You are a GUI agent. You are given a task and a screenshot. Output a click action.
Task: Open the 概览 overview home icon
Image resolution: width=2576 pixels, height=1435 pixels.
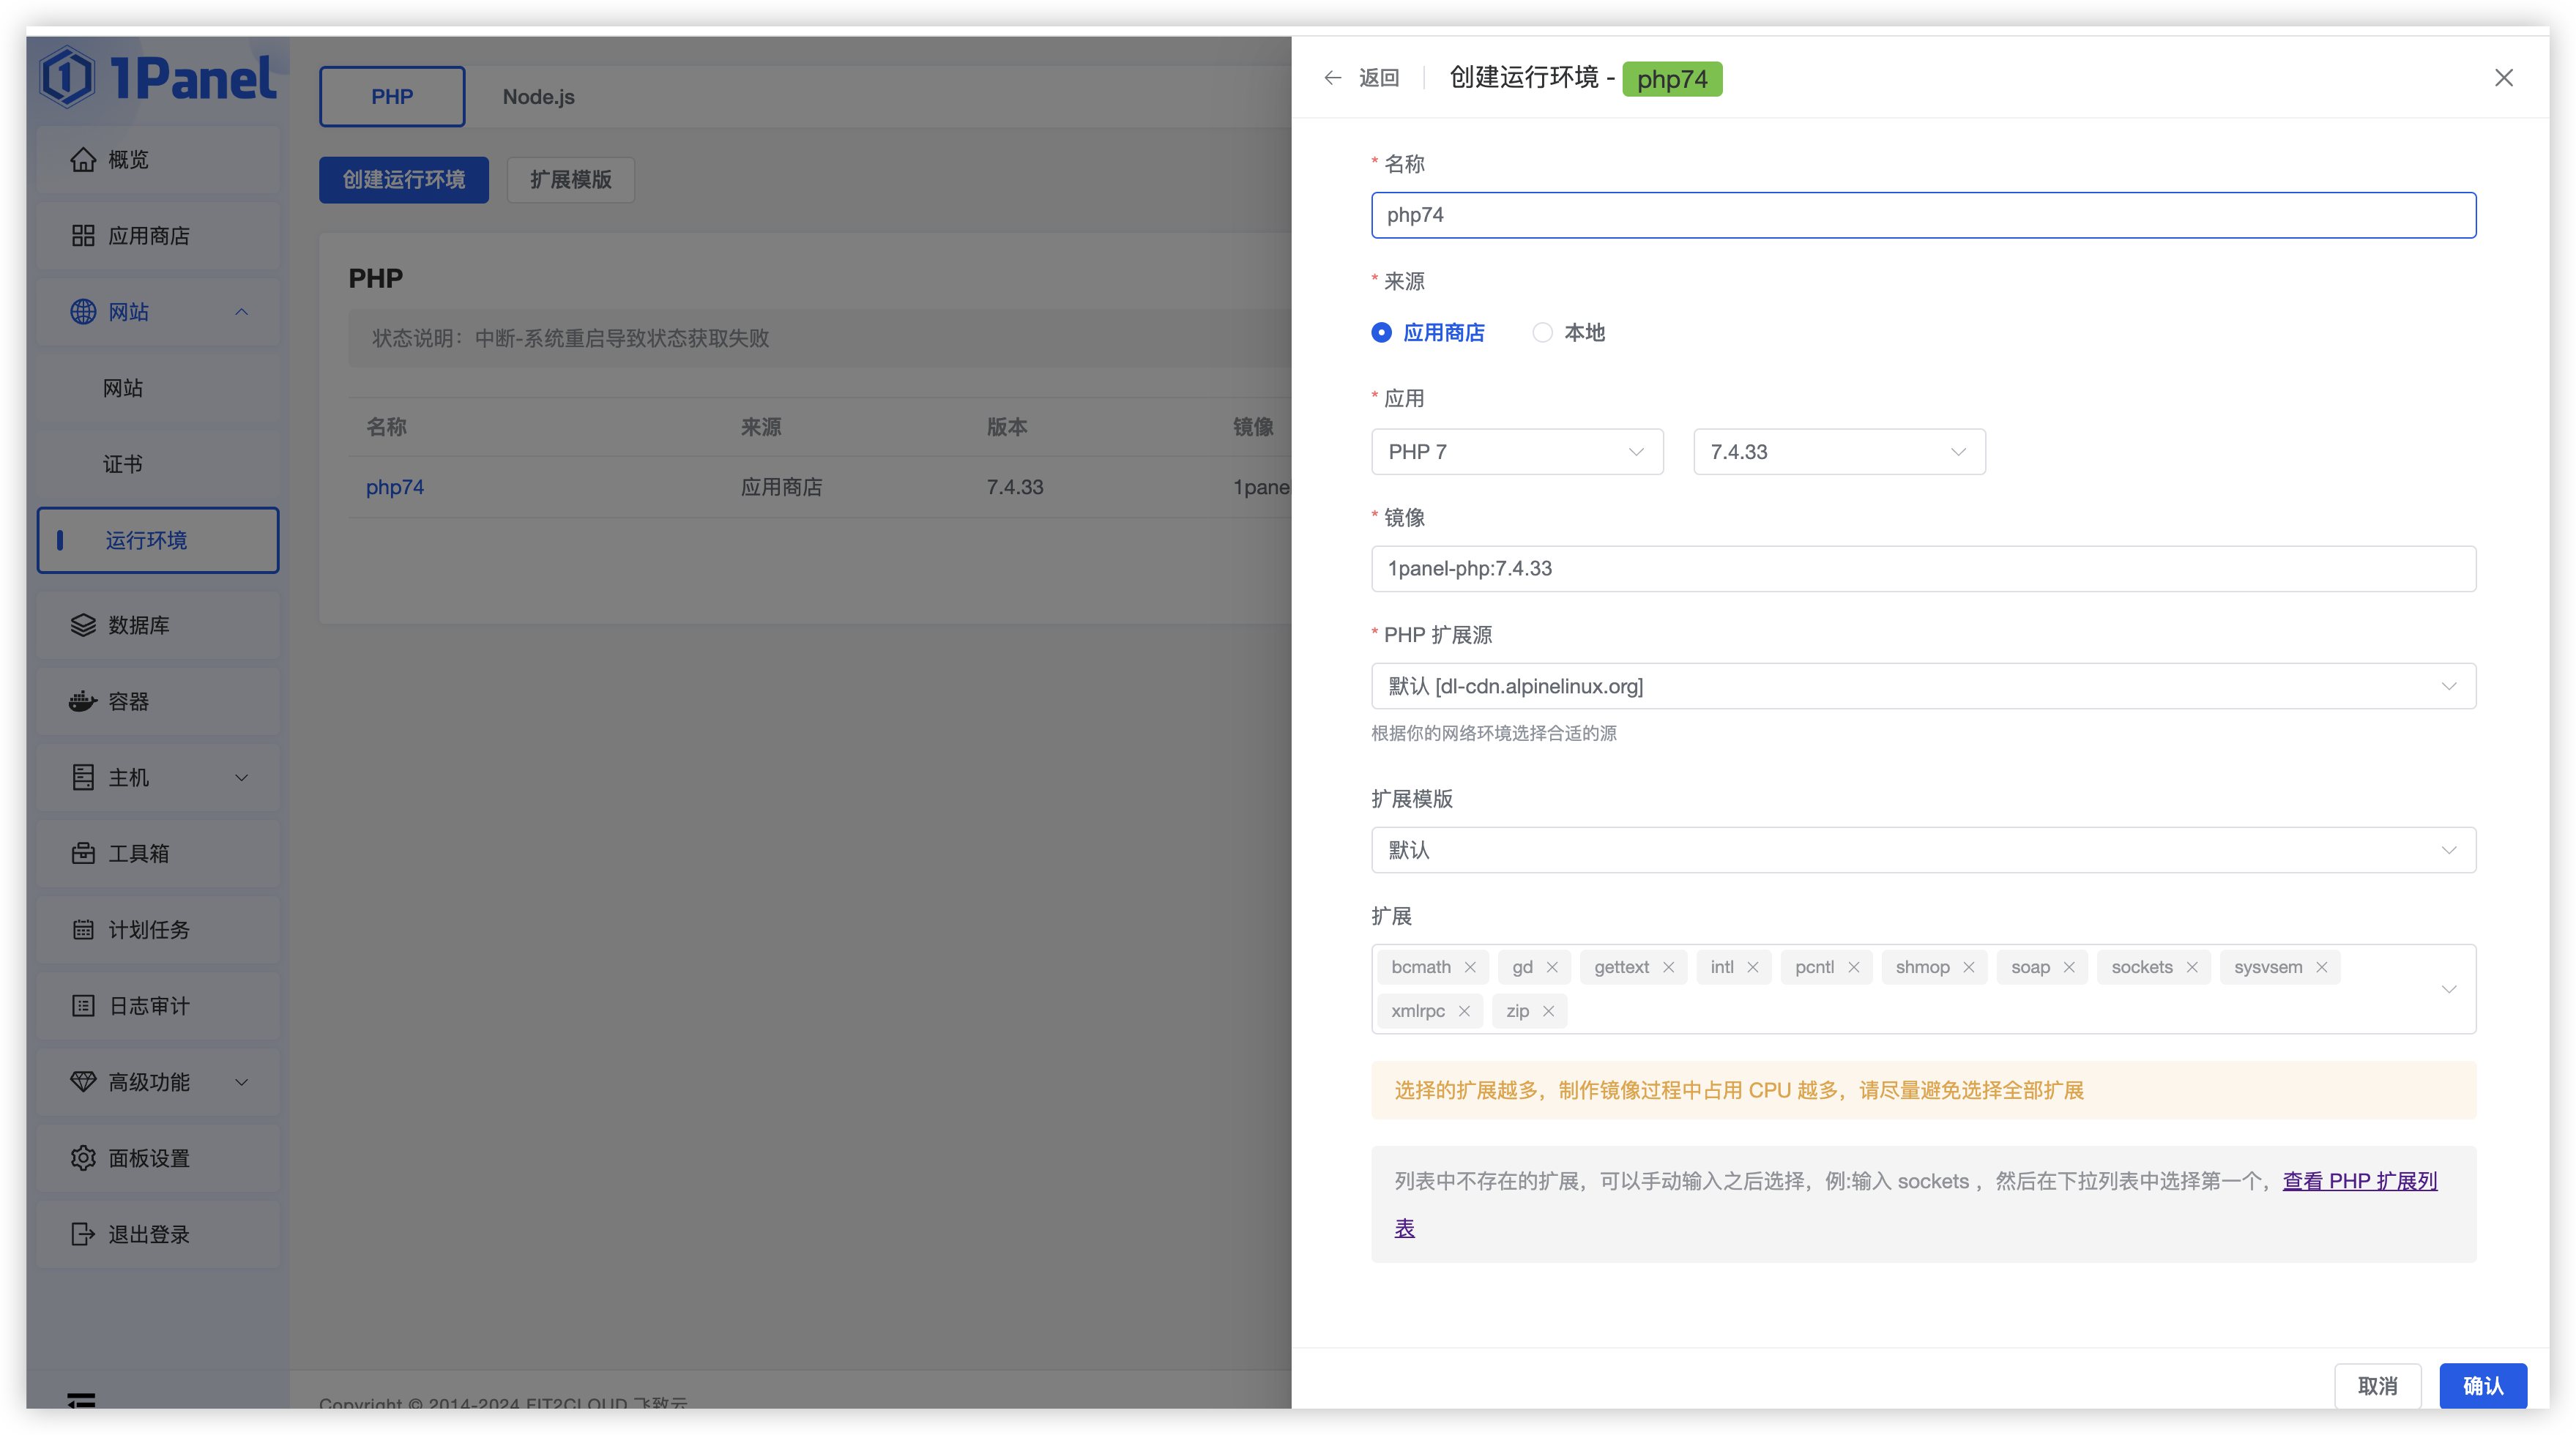coord(83,159)
